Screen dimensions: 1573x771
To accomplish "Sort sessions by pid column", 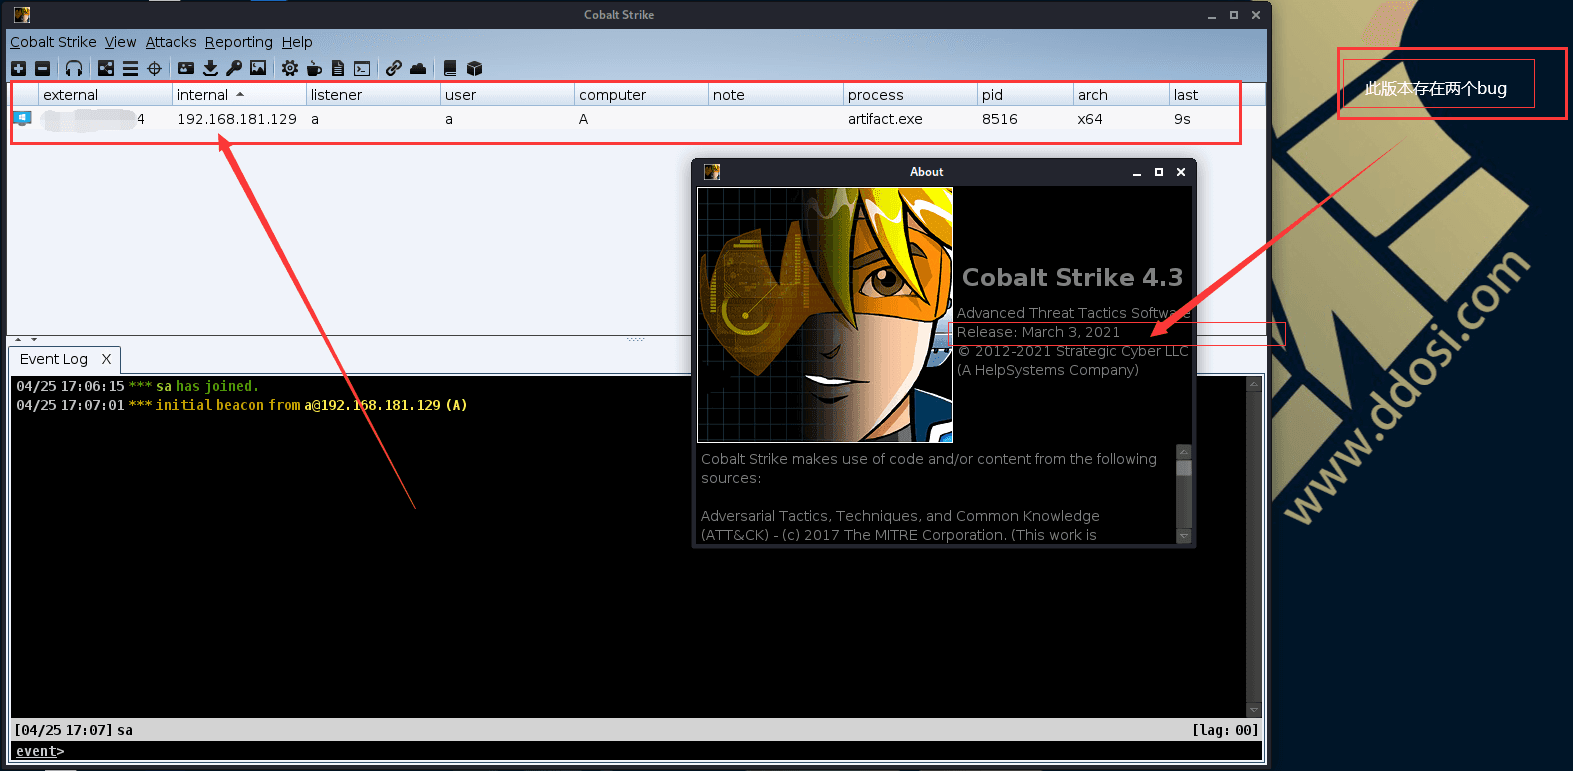I will click(1025, 95).
